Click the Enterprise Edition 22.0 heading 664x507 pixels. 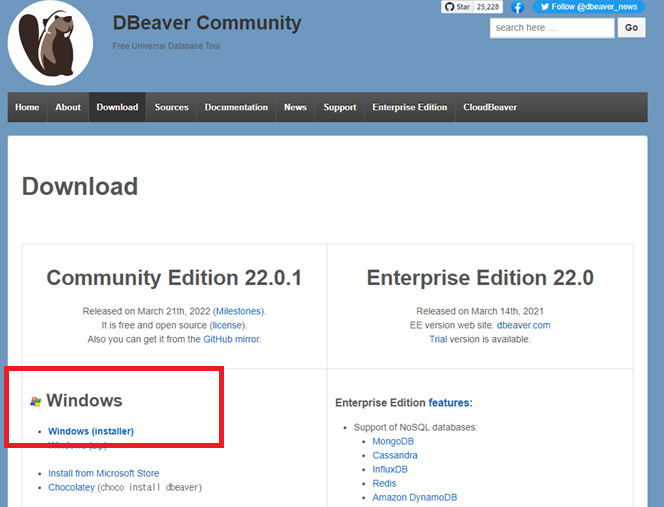click(x=480, y=278)
